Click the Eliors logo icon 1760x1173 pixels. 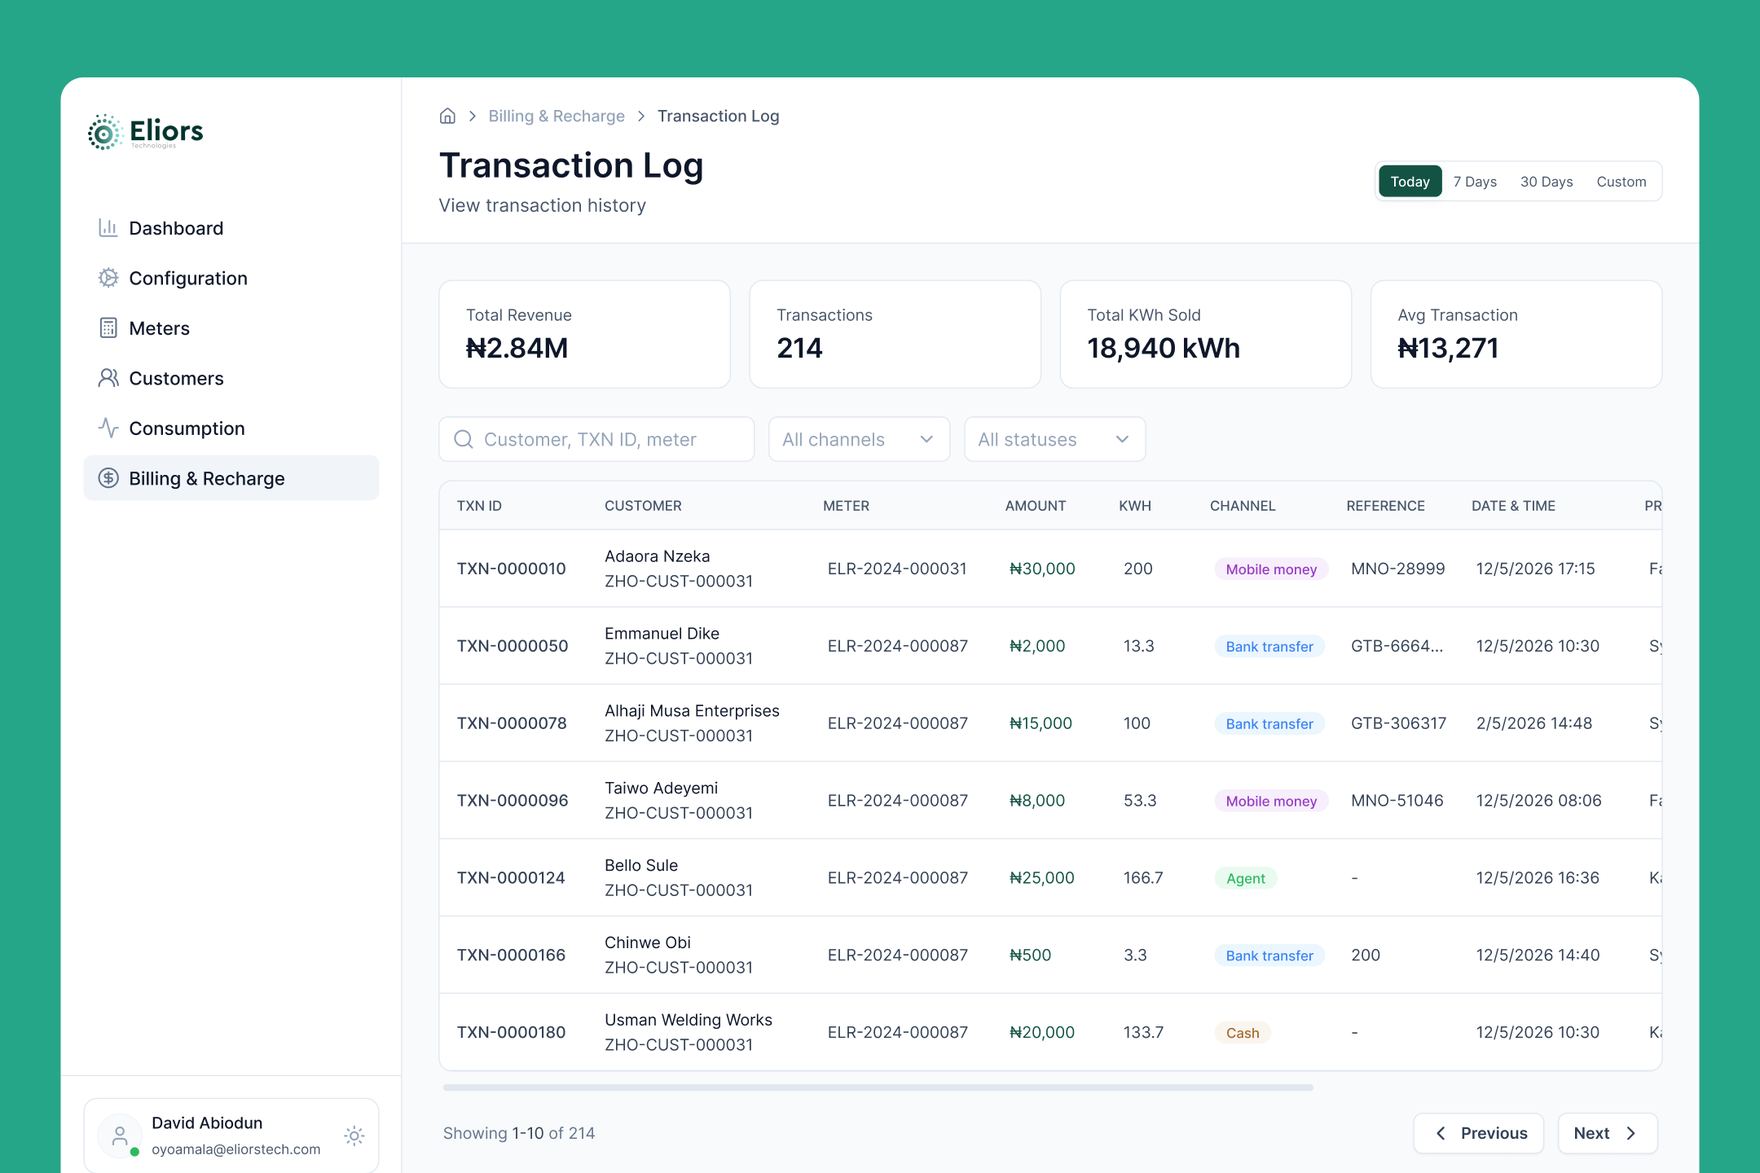104,132
